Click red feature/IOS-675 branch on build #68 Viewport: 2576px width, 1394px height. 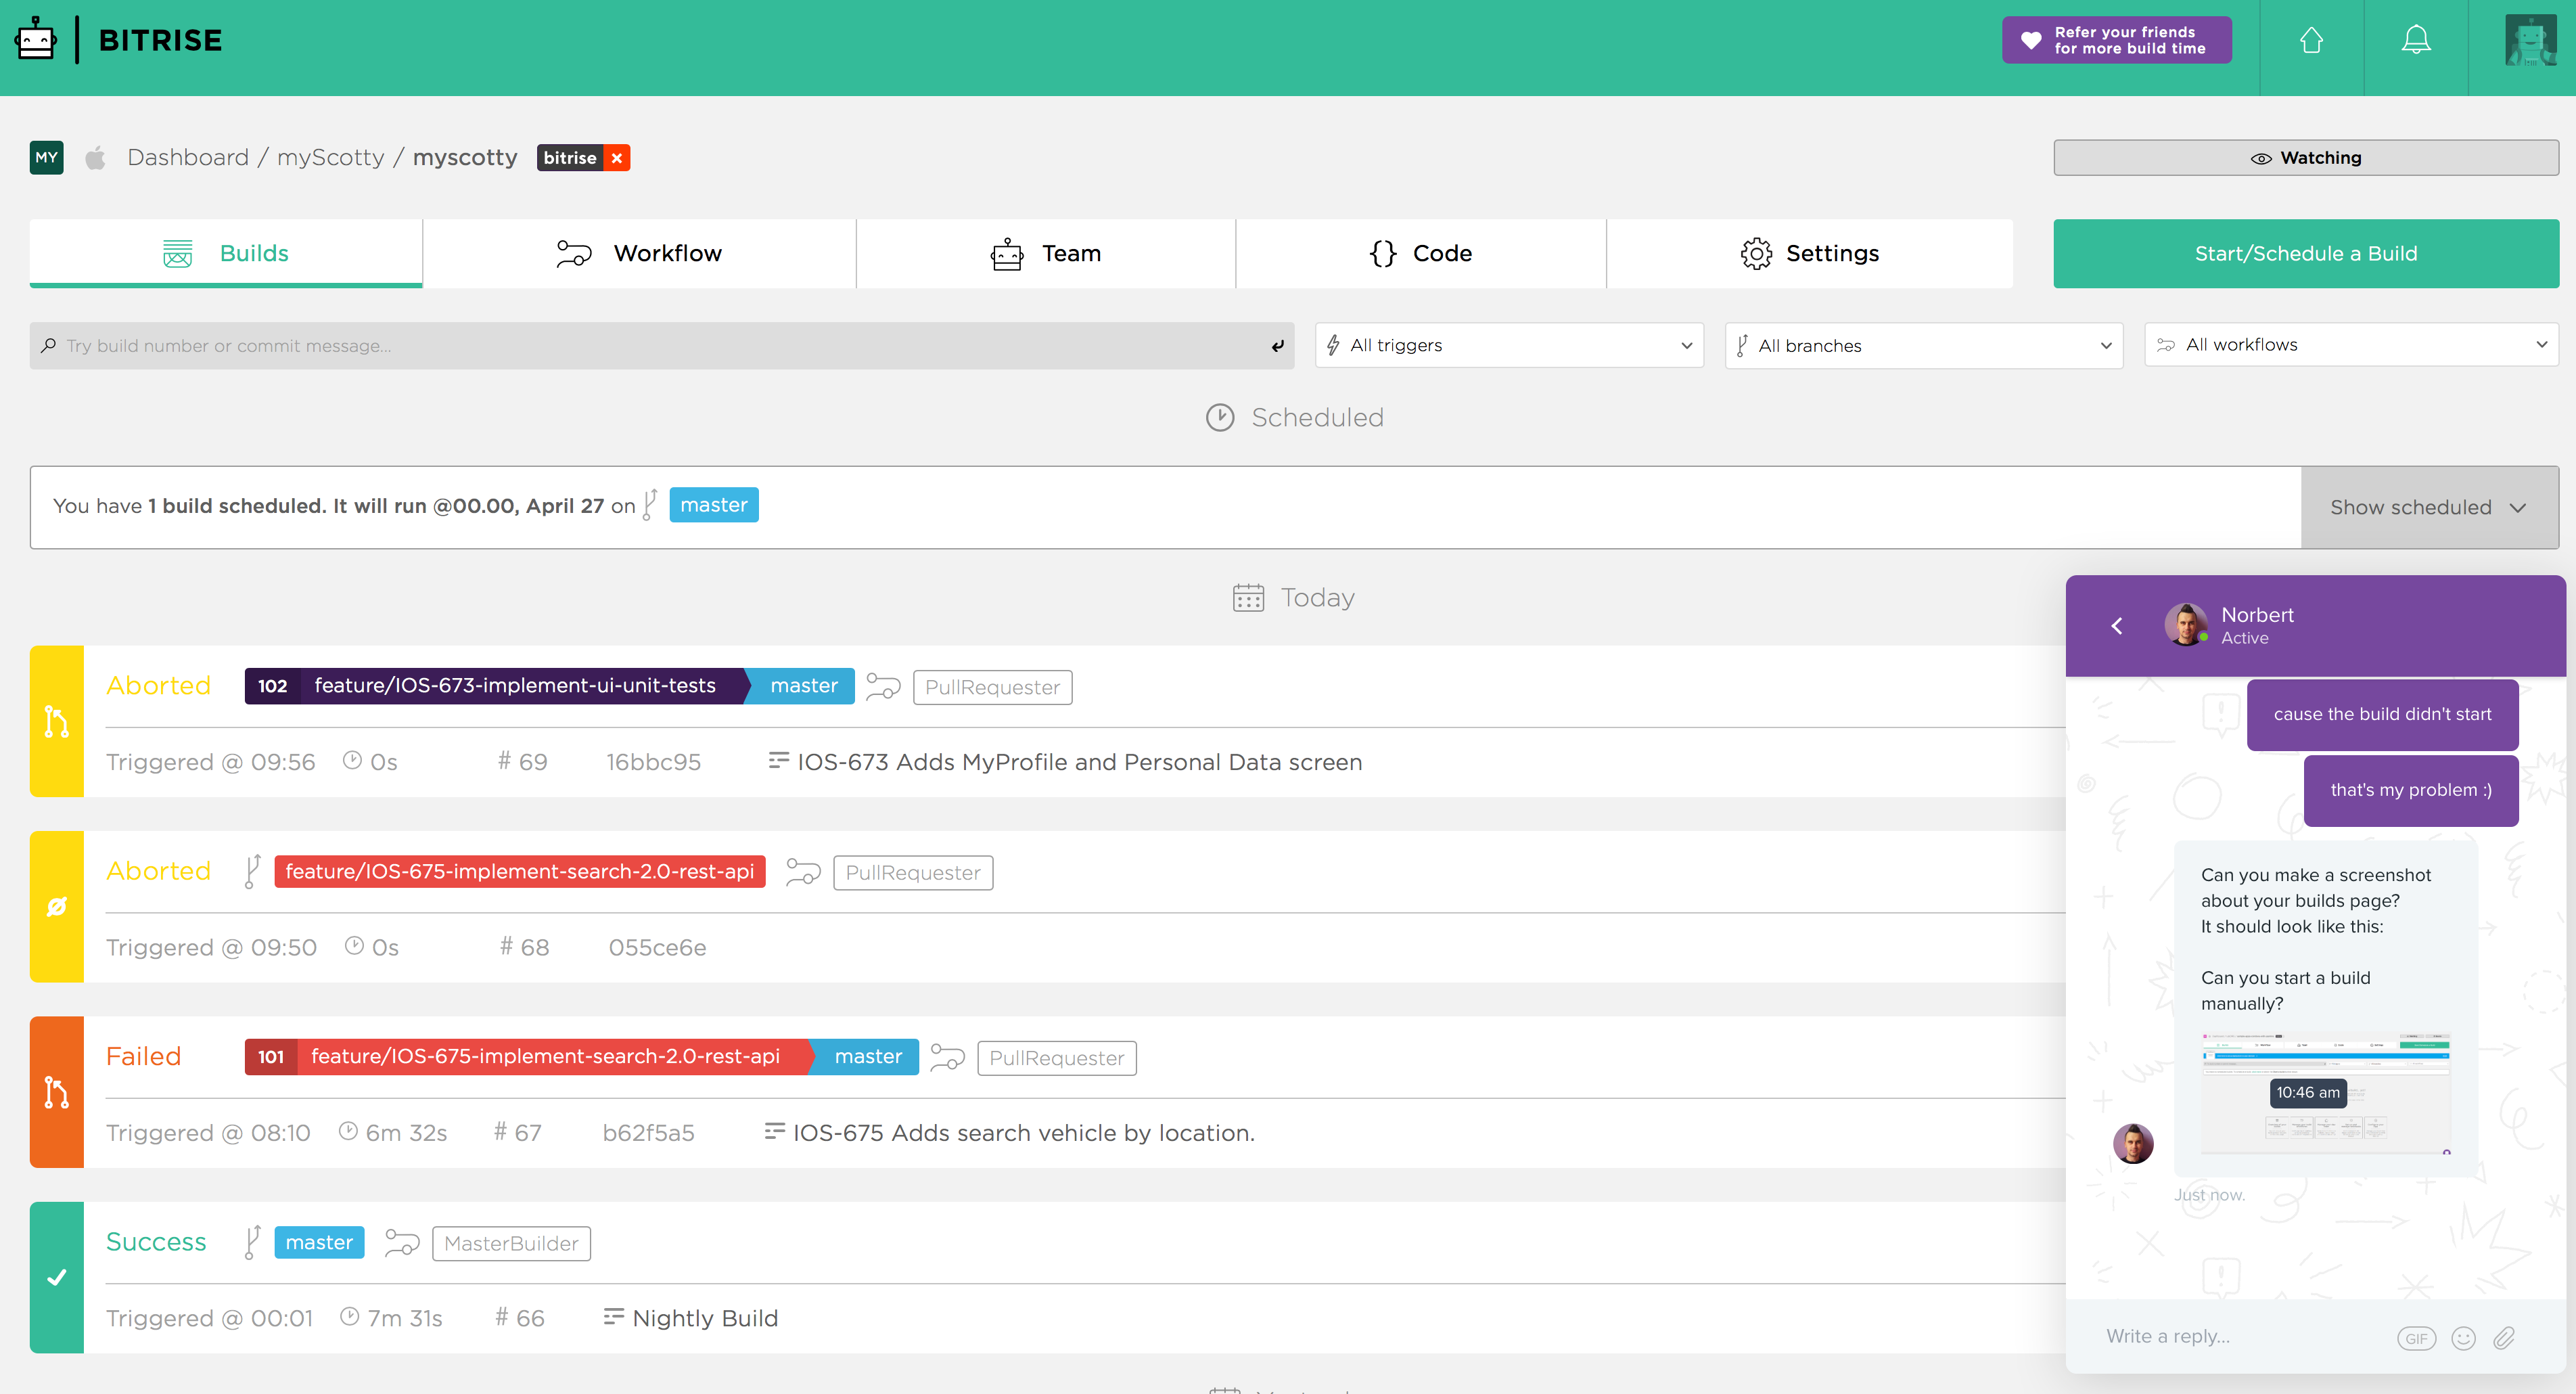(520, 871)
